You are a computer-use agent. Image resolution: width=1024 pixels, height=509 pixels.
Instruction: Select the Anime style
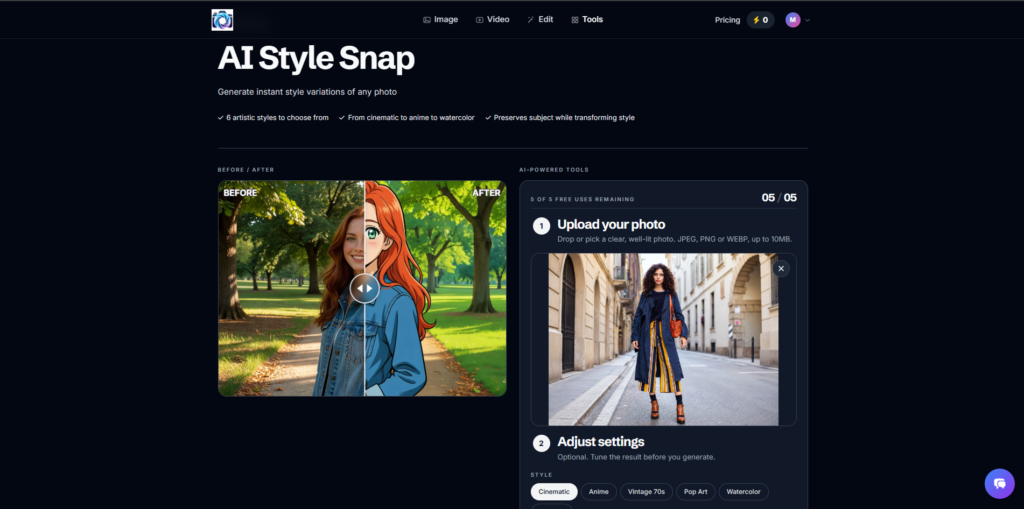point(599,491)
